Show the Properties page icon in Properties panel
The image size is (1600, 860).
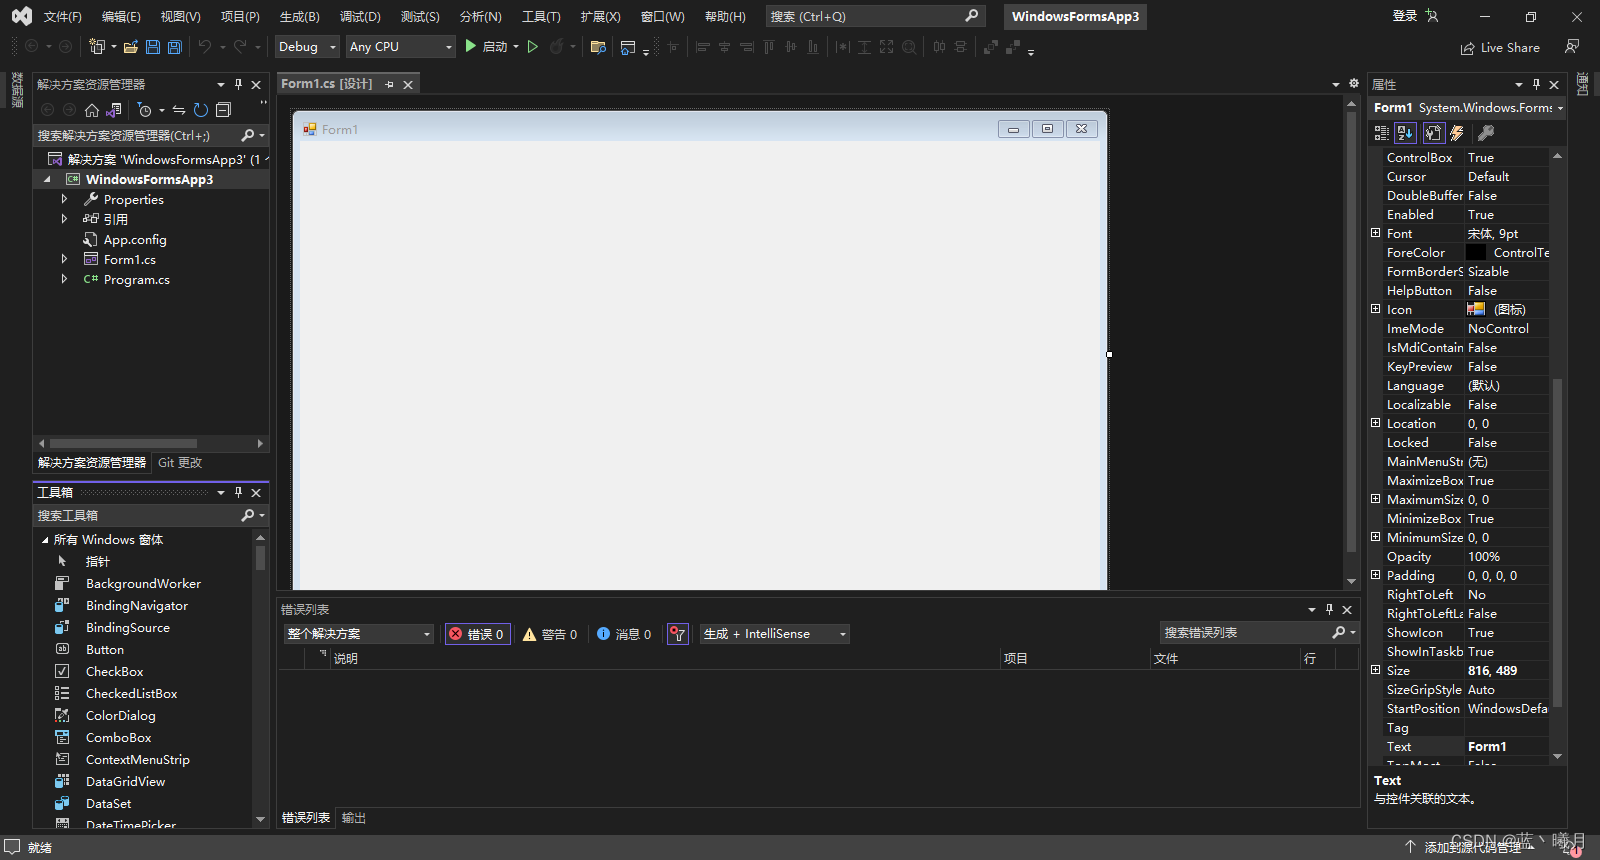[1433, 133]
